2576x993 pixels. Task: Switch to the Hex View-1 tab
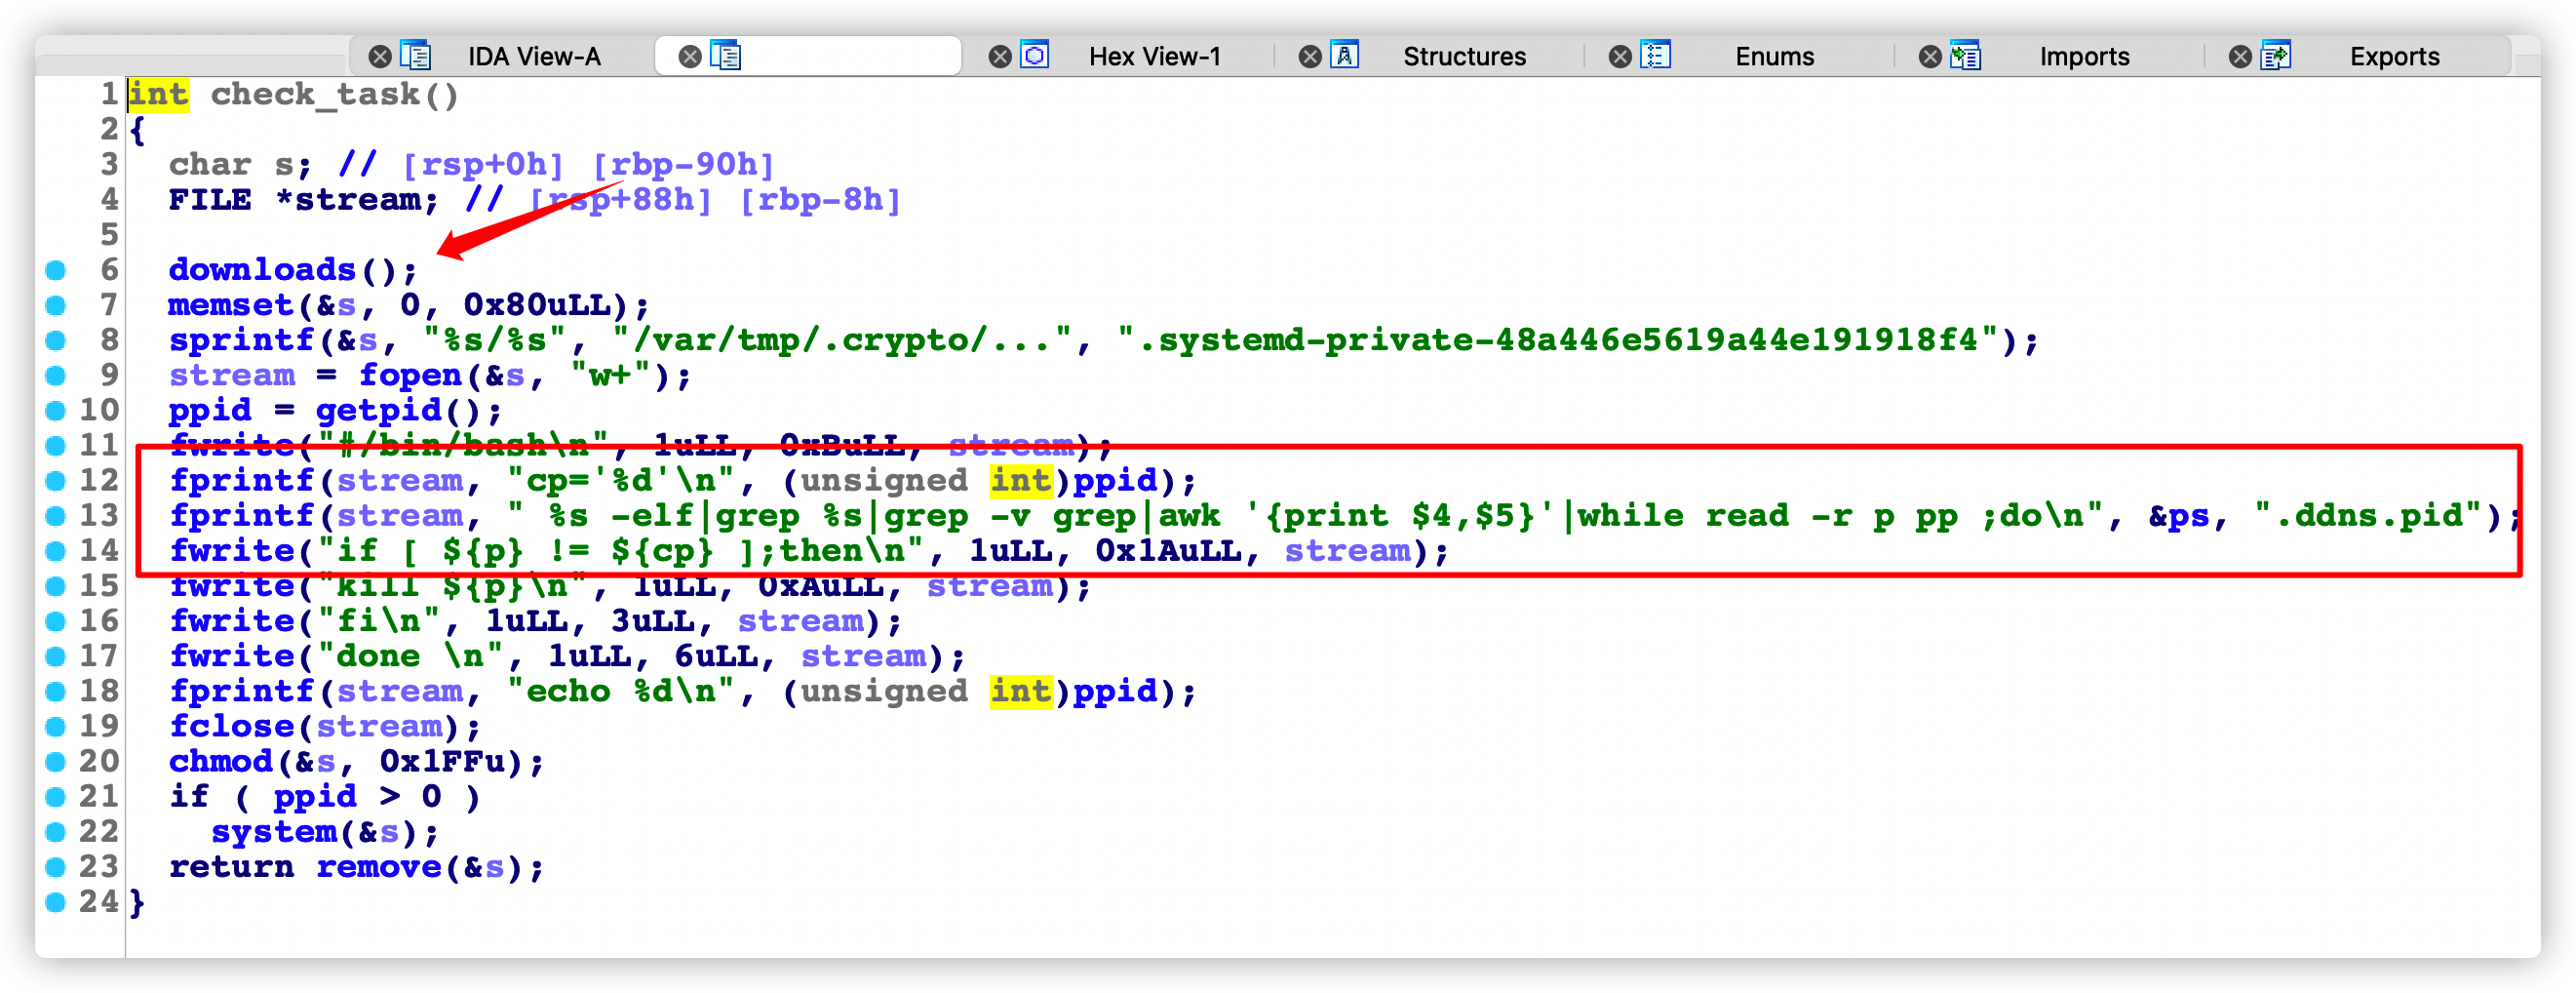tap(1155, 57)
